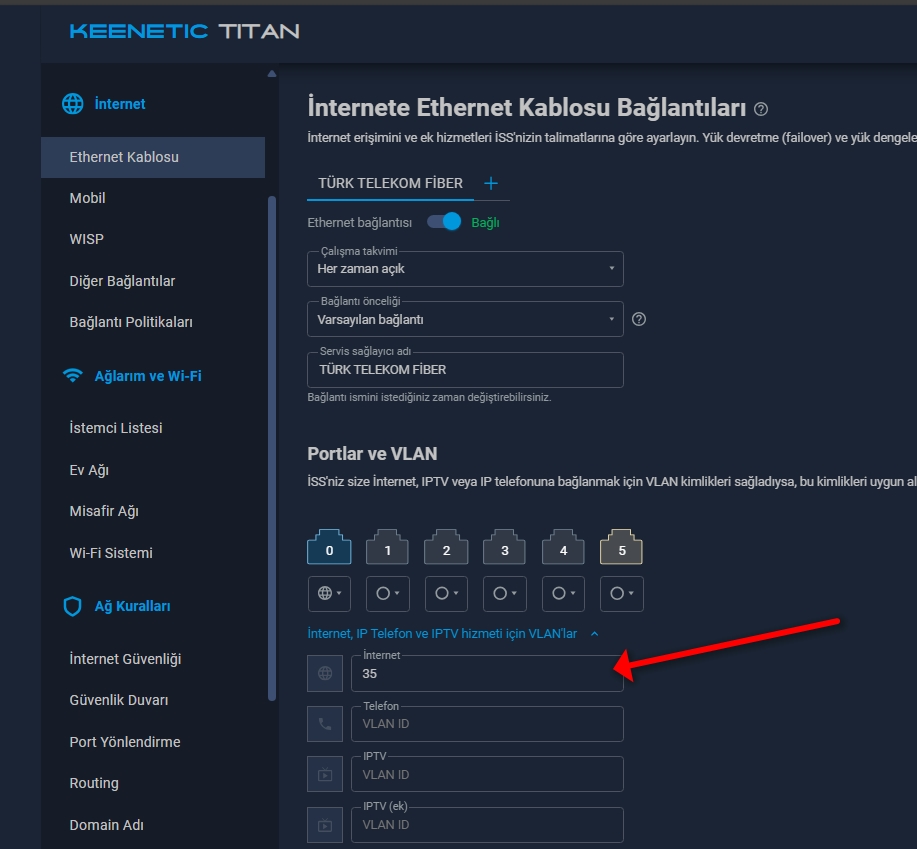This screenshot has width=917, height=849.
Task: Click TV icon left of IPTV (ek) field
Action: pyautogui.click(x=325, y=824)
